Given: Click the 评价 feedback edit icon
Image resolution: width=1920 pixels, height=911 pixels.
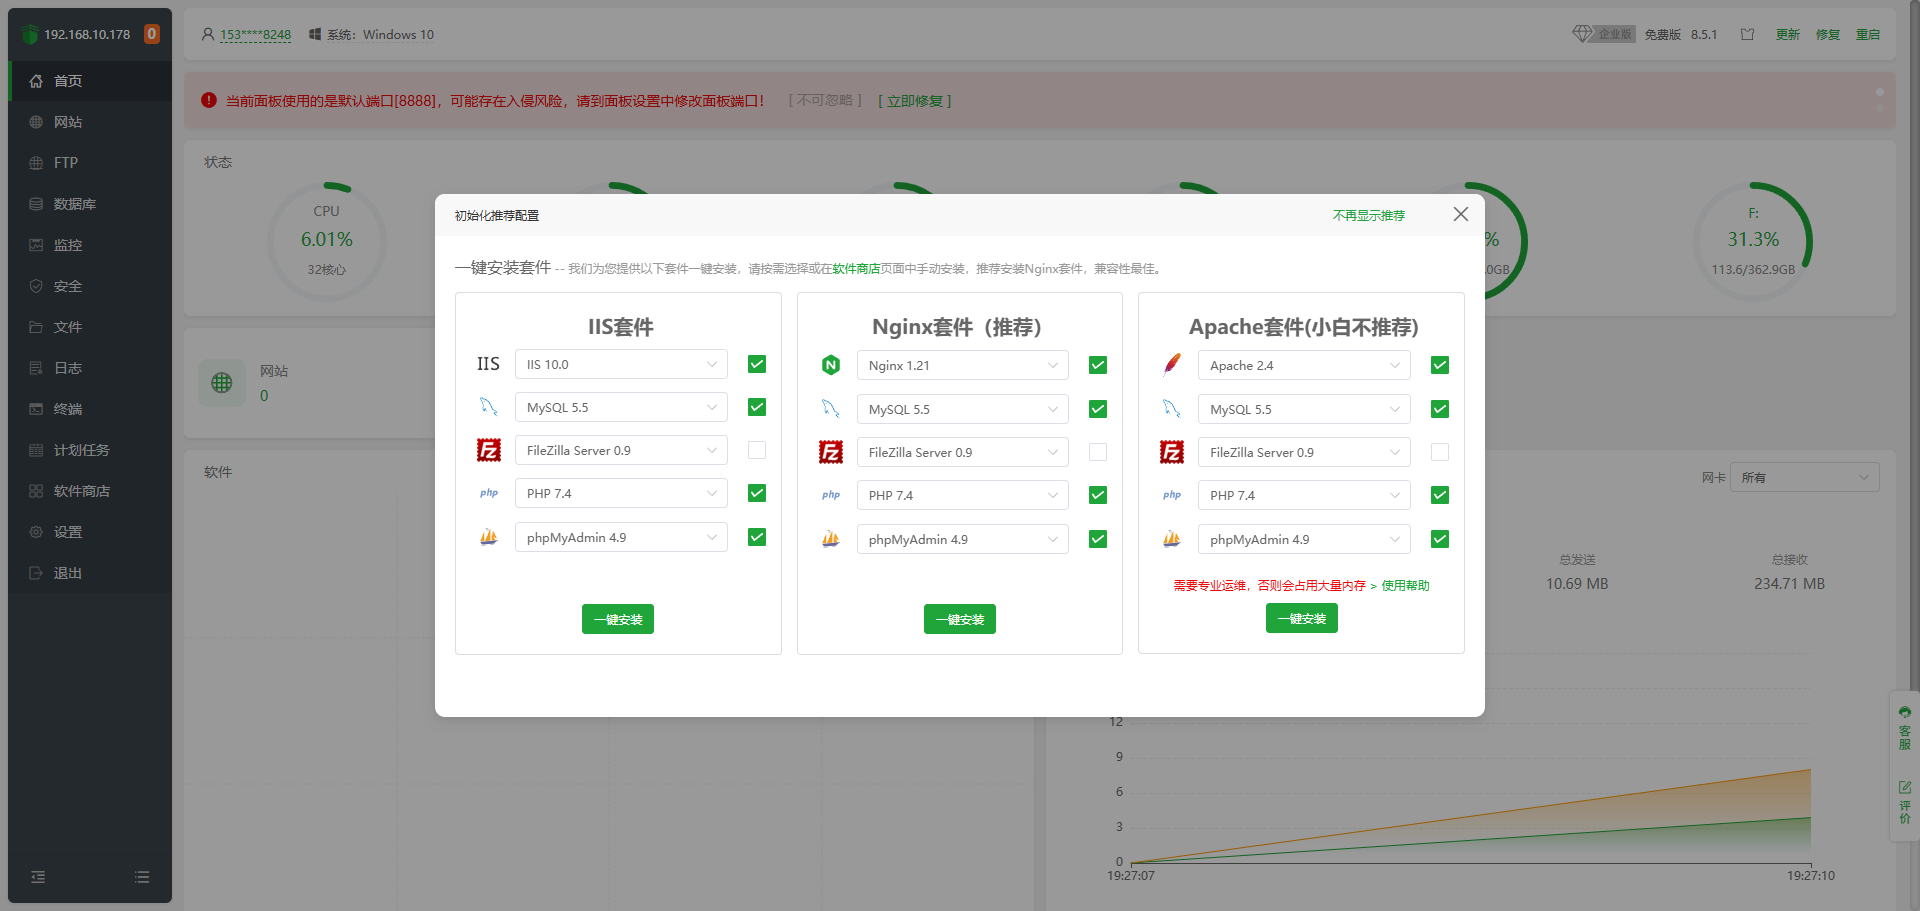Looking at the screenshot, I should coord(1904,788).
